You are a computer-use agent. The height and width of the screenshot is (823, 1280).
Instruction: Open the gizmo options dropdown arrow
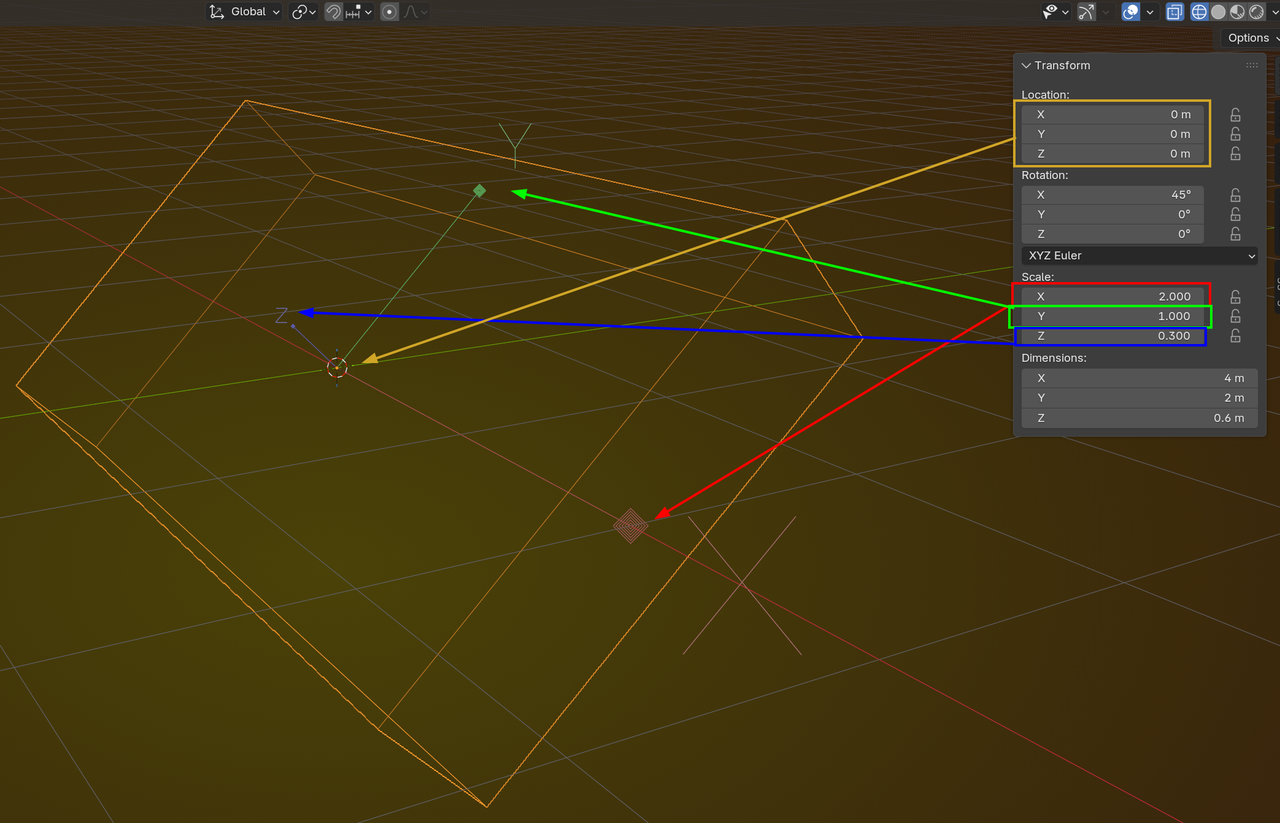[x=1105, y=12]
